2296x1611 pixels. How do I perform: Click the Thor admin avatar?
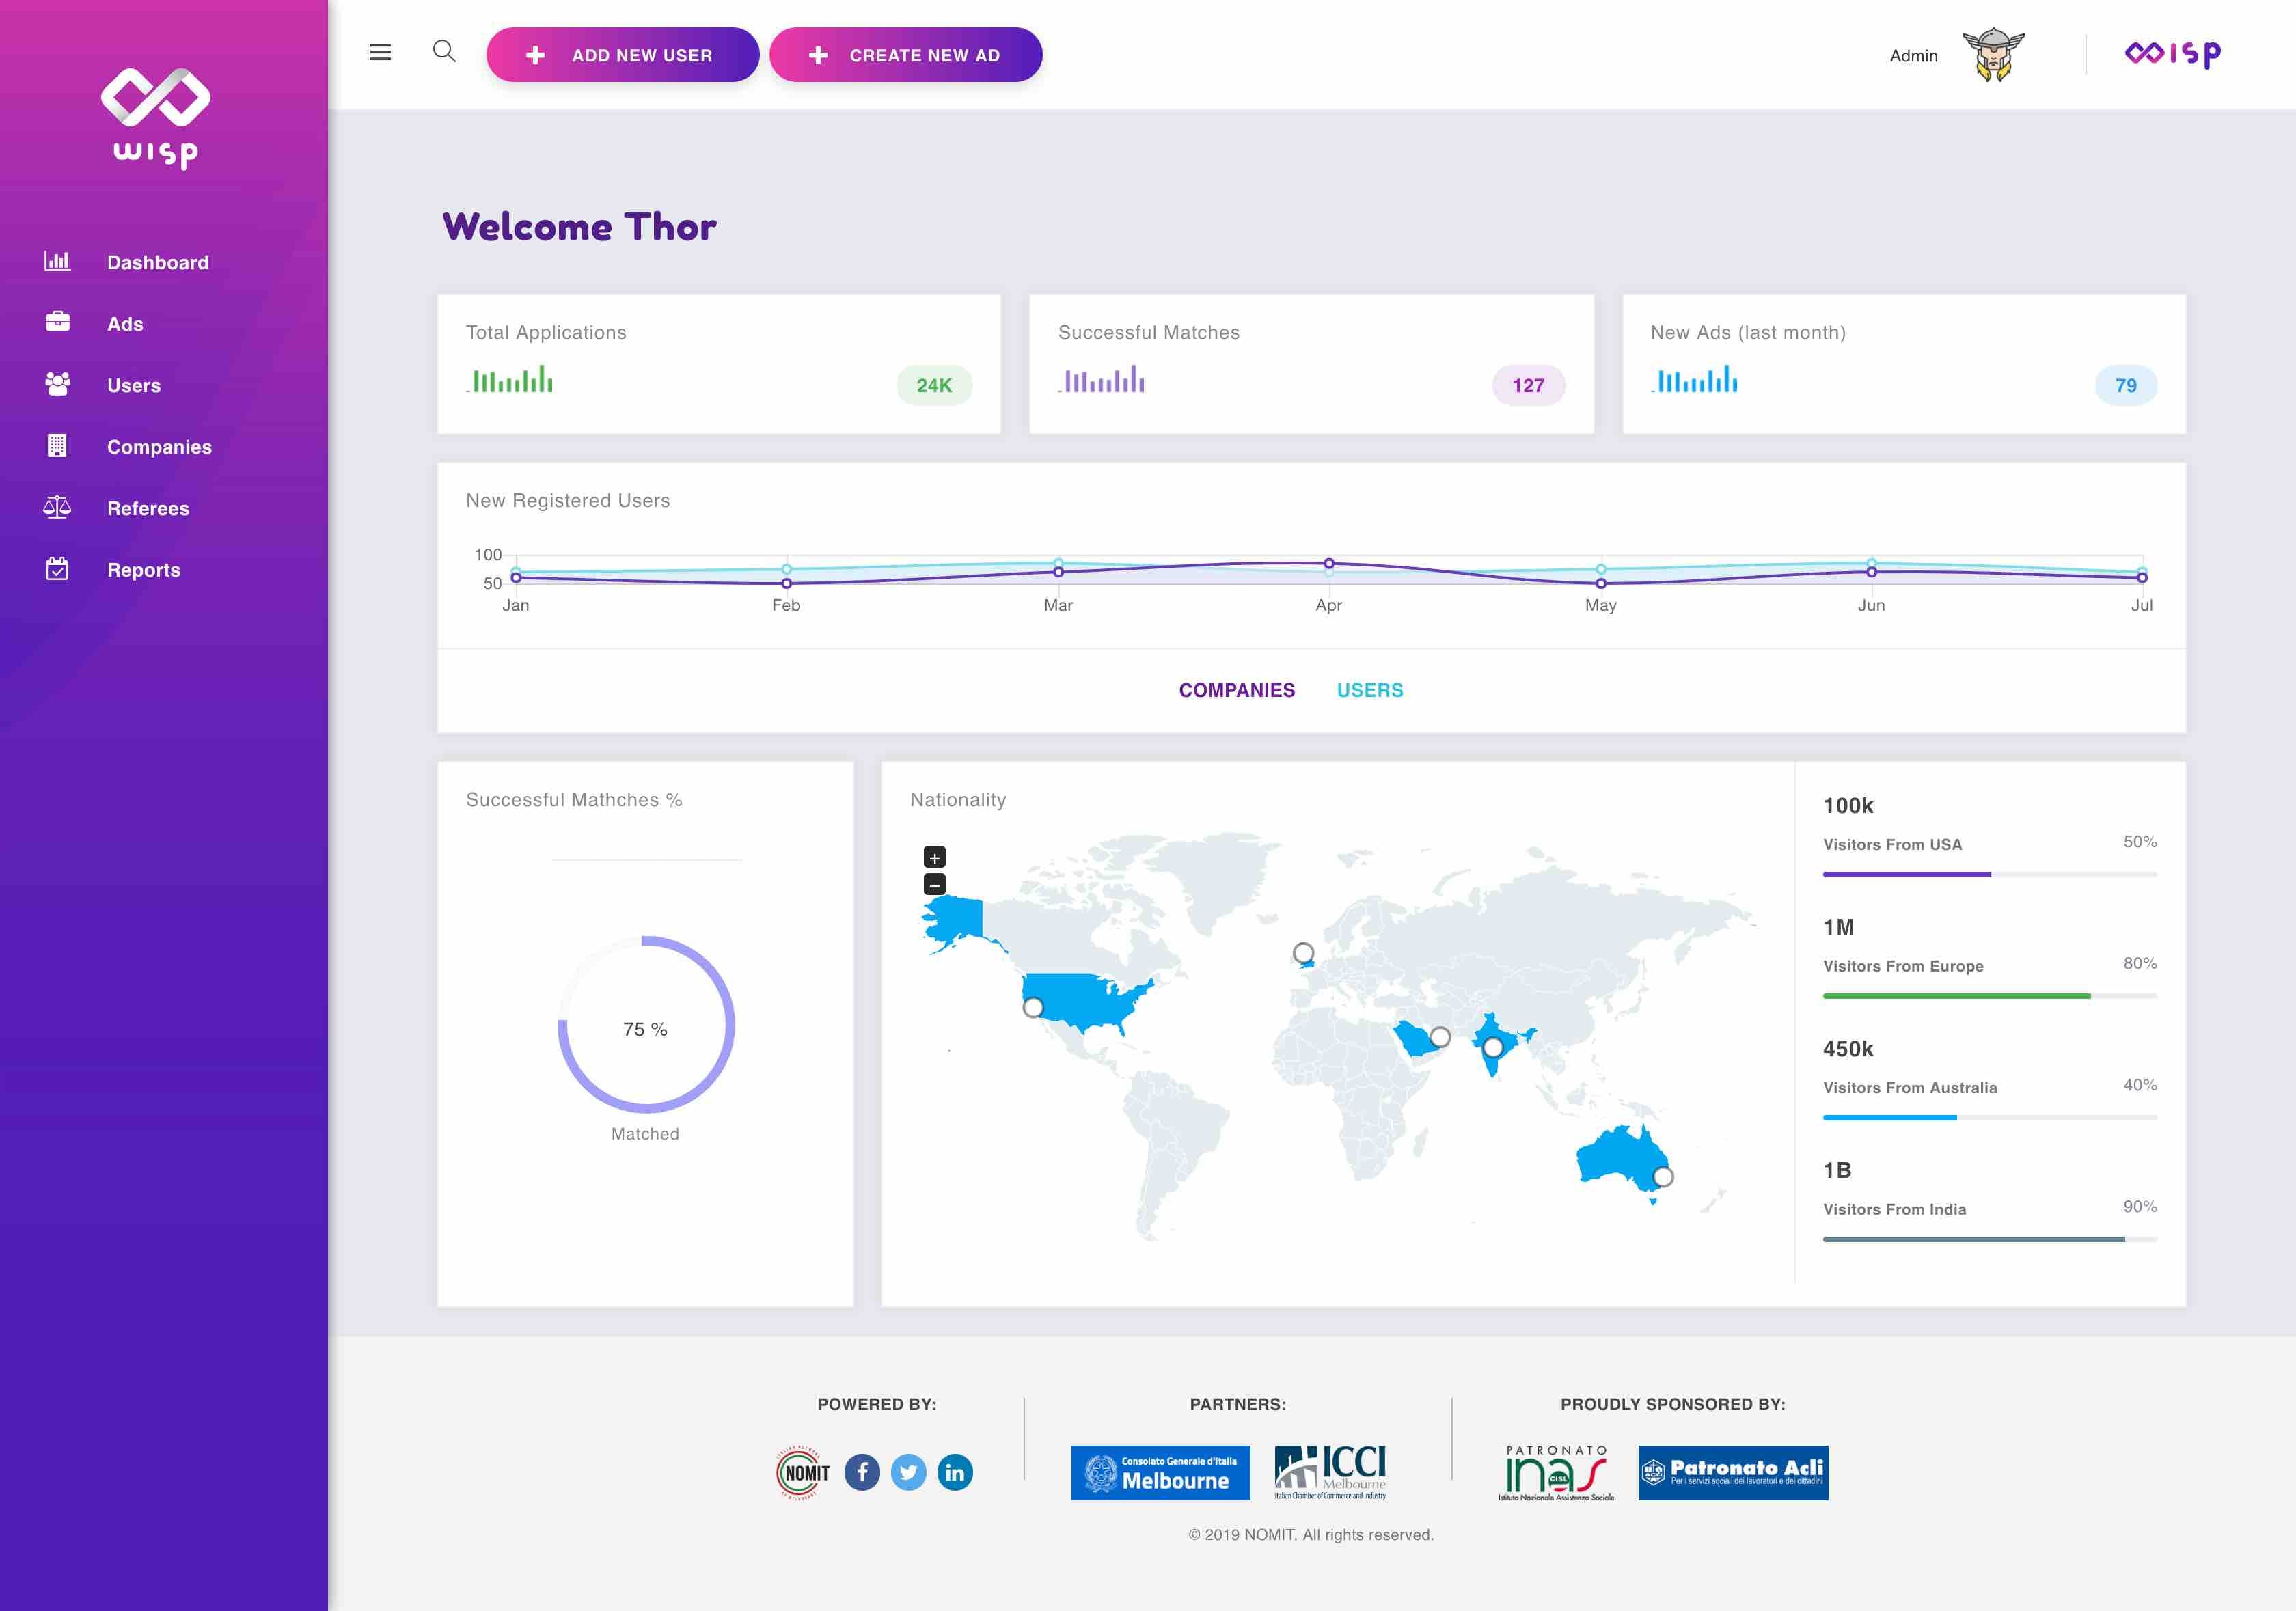coord(1993,55)
